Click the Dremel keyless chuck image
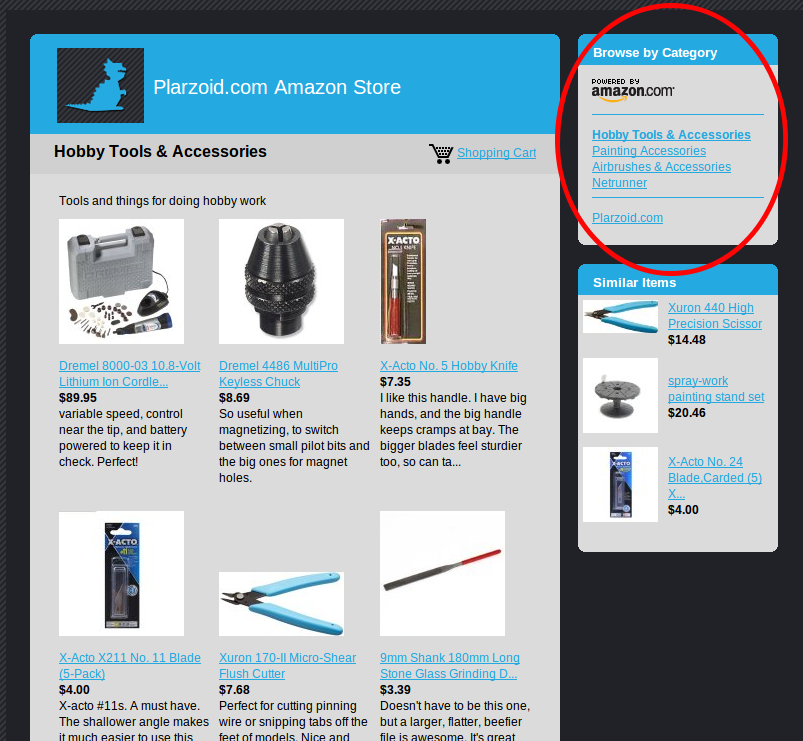The height and width of the screenshot is (741, 803). click(281, 282)
